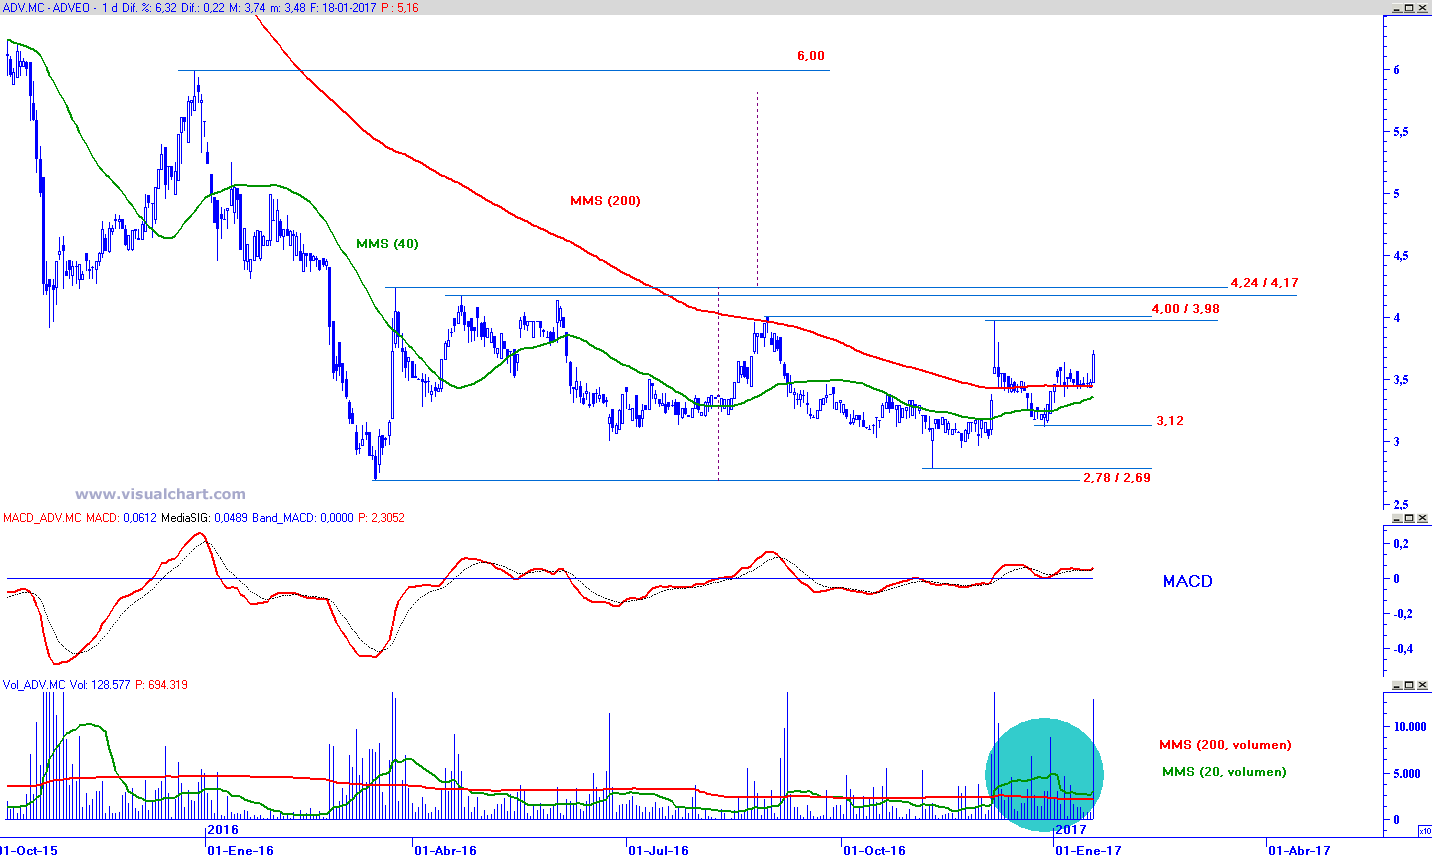
Task: Click the 4,24 / 4,17 level label
Action: point(1264,283)
